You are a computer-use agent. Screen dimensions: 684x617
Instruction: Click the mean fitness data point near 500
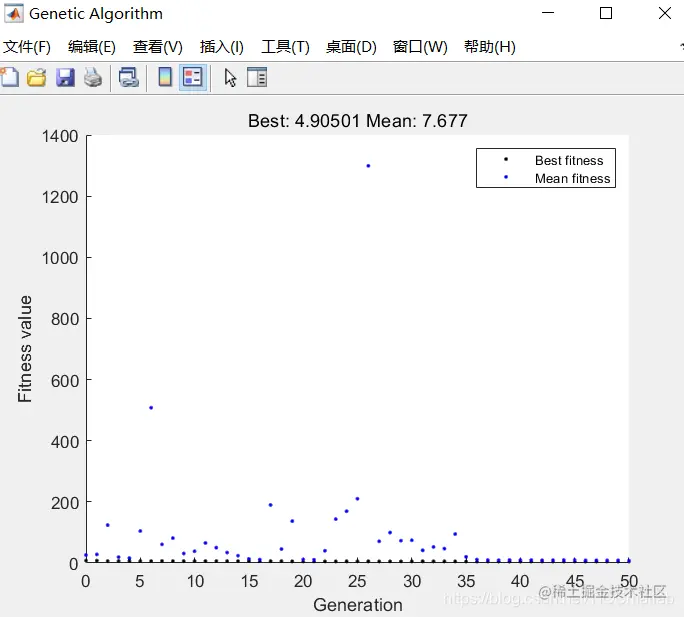click(x=151, y=408)
